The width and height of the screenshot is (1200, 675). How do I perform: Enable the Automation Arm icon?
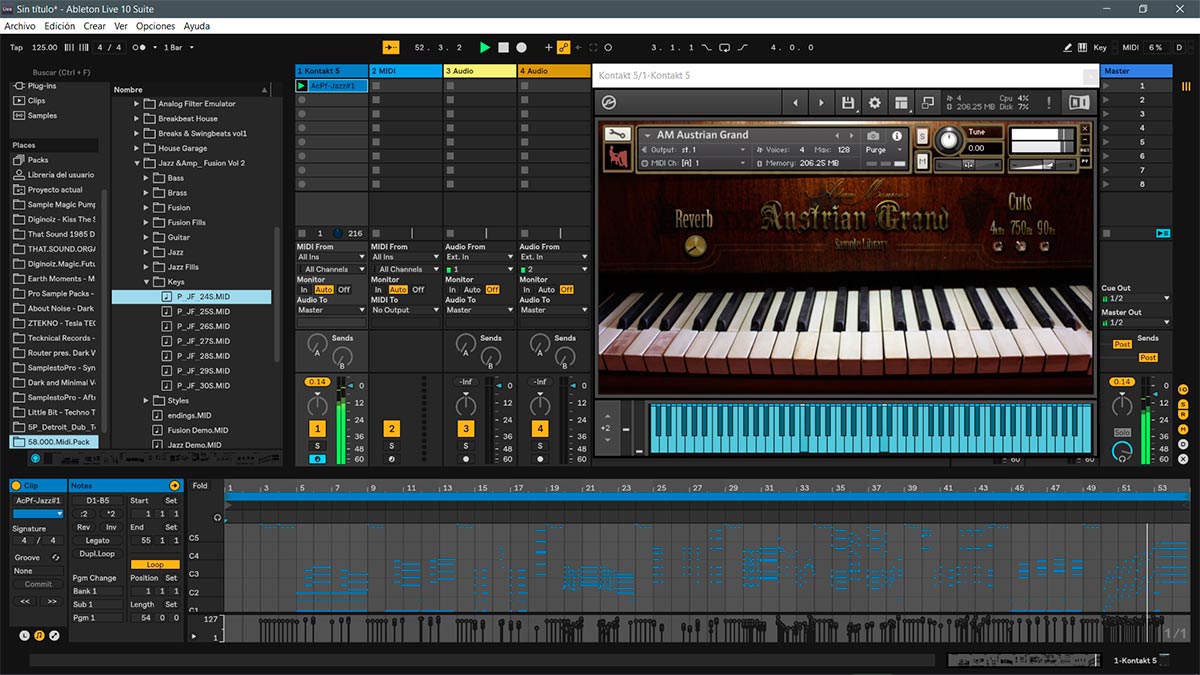563,47
